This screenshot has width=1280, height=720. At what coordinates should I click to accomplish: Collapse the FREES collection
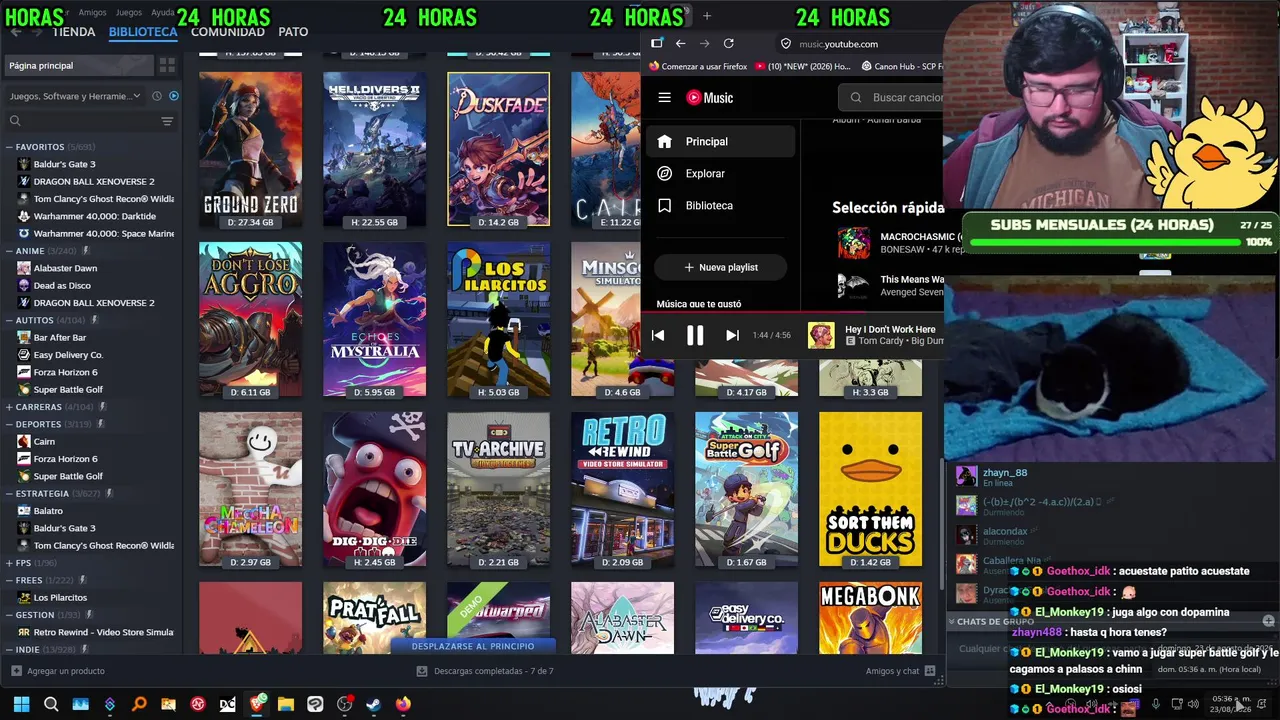pos(8,580)
